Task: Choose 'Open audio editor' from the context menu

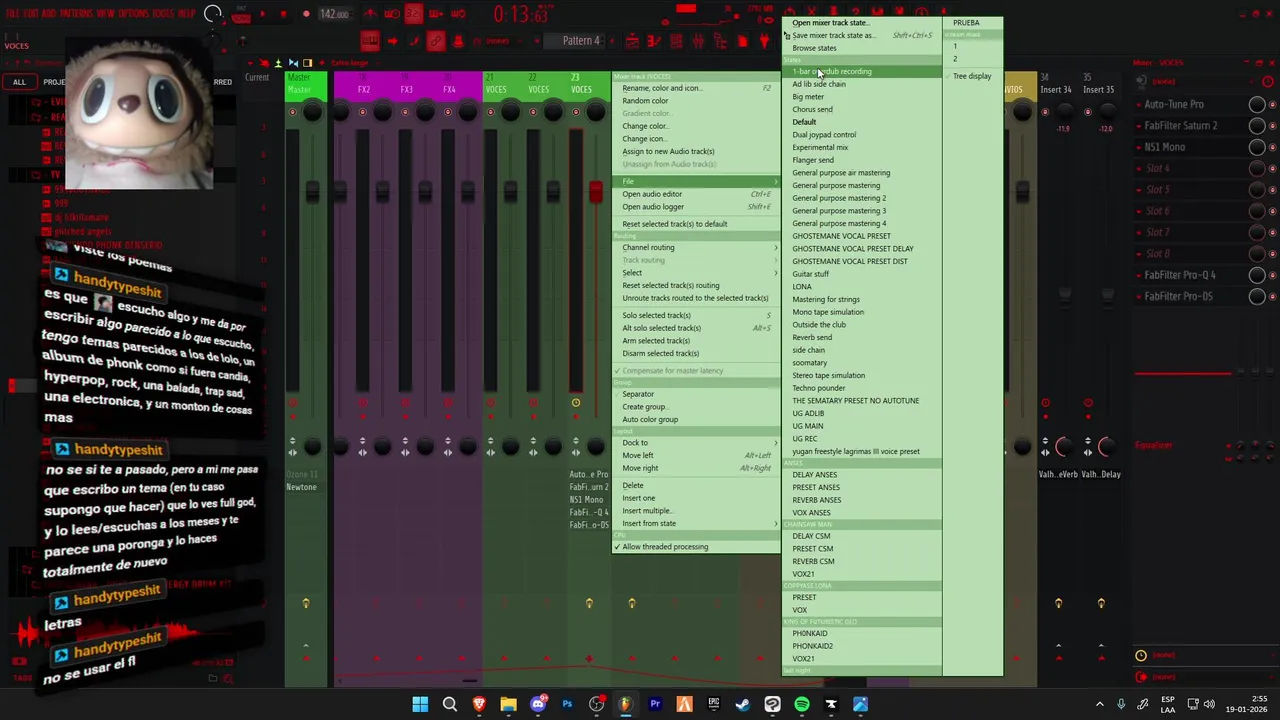Action: click(x=695, y=194)
